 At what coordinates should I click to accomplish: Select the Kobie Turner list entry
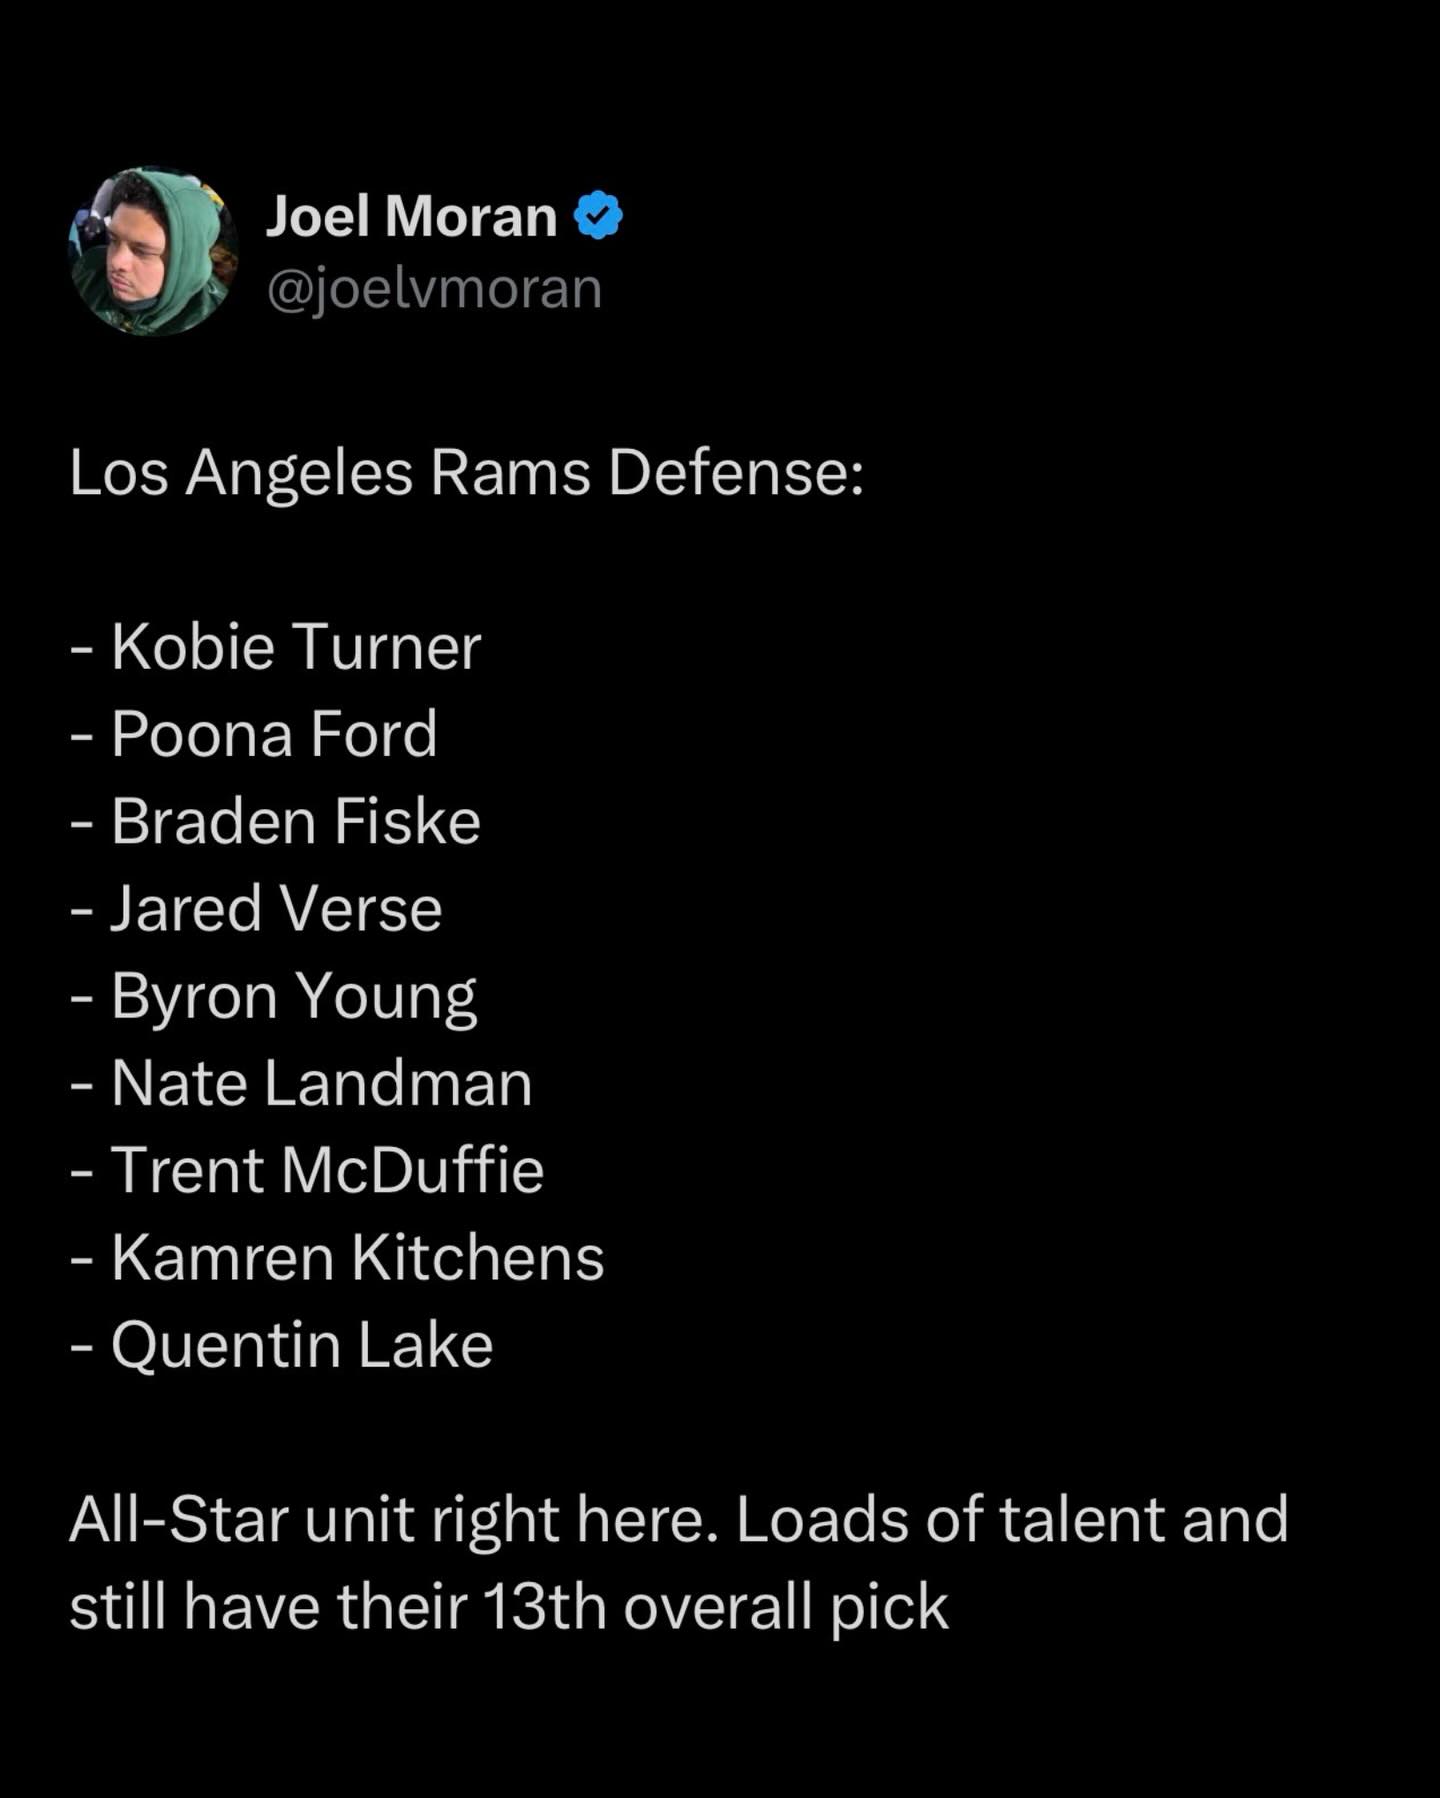point(295,647)
